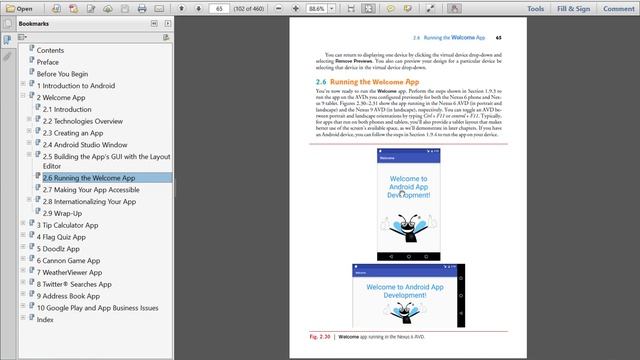This screenshot has width=640, height=360.
Task: Select the Index bookmark
Action: [45, 320]
